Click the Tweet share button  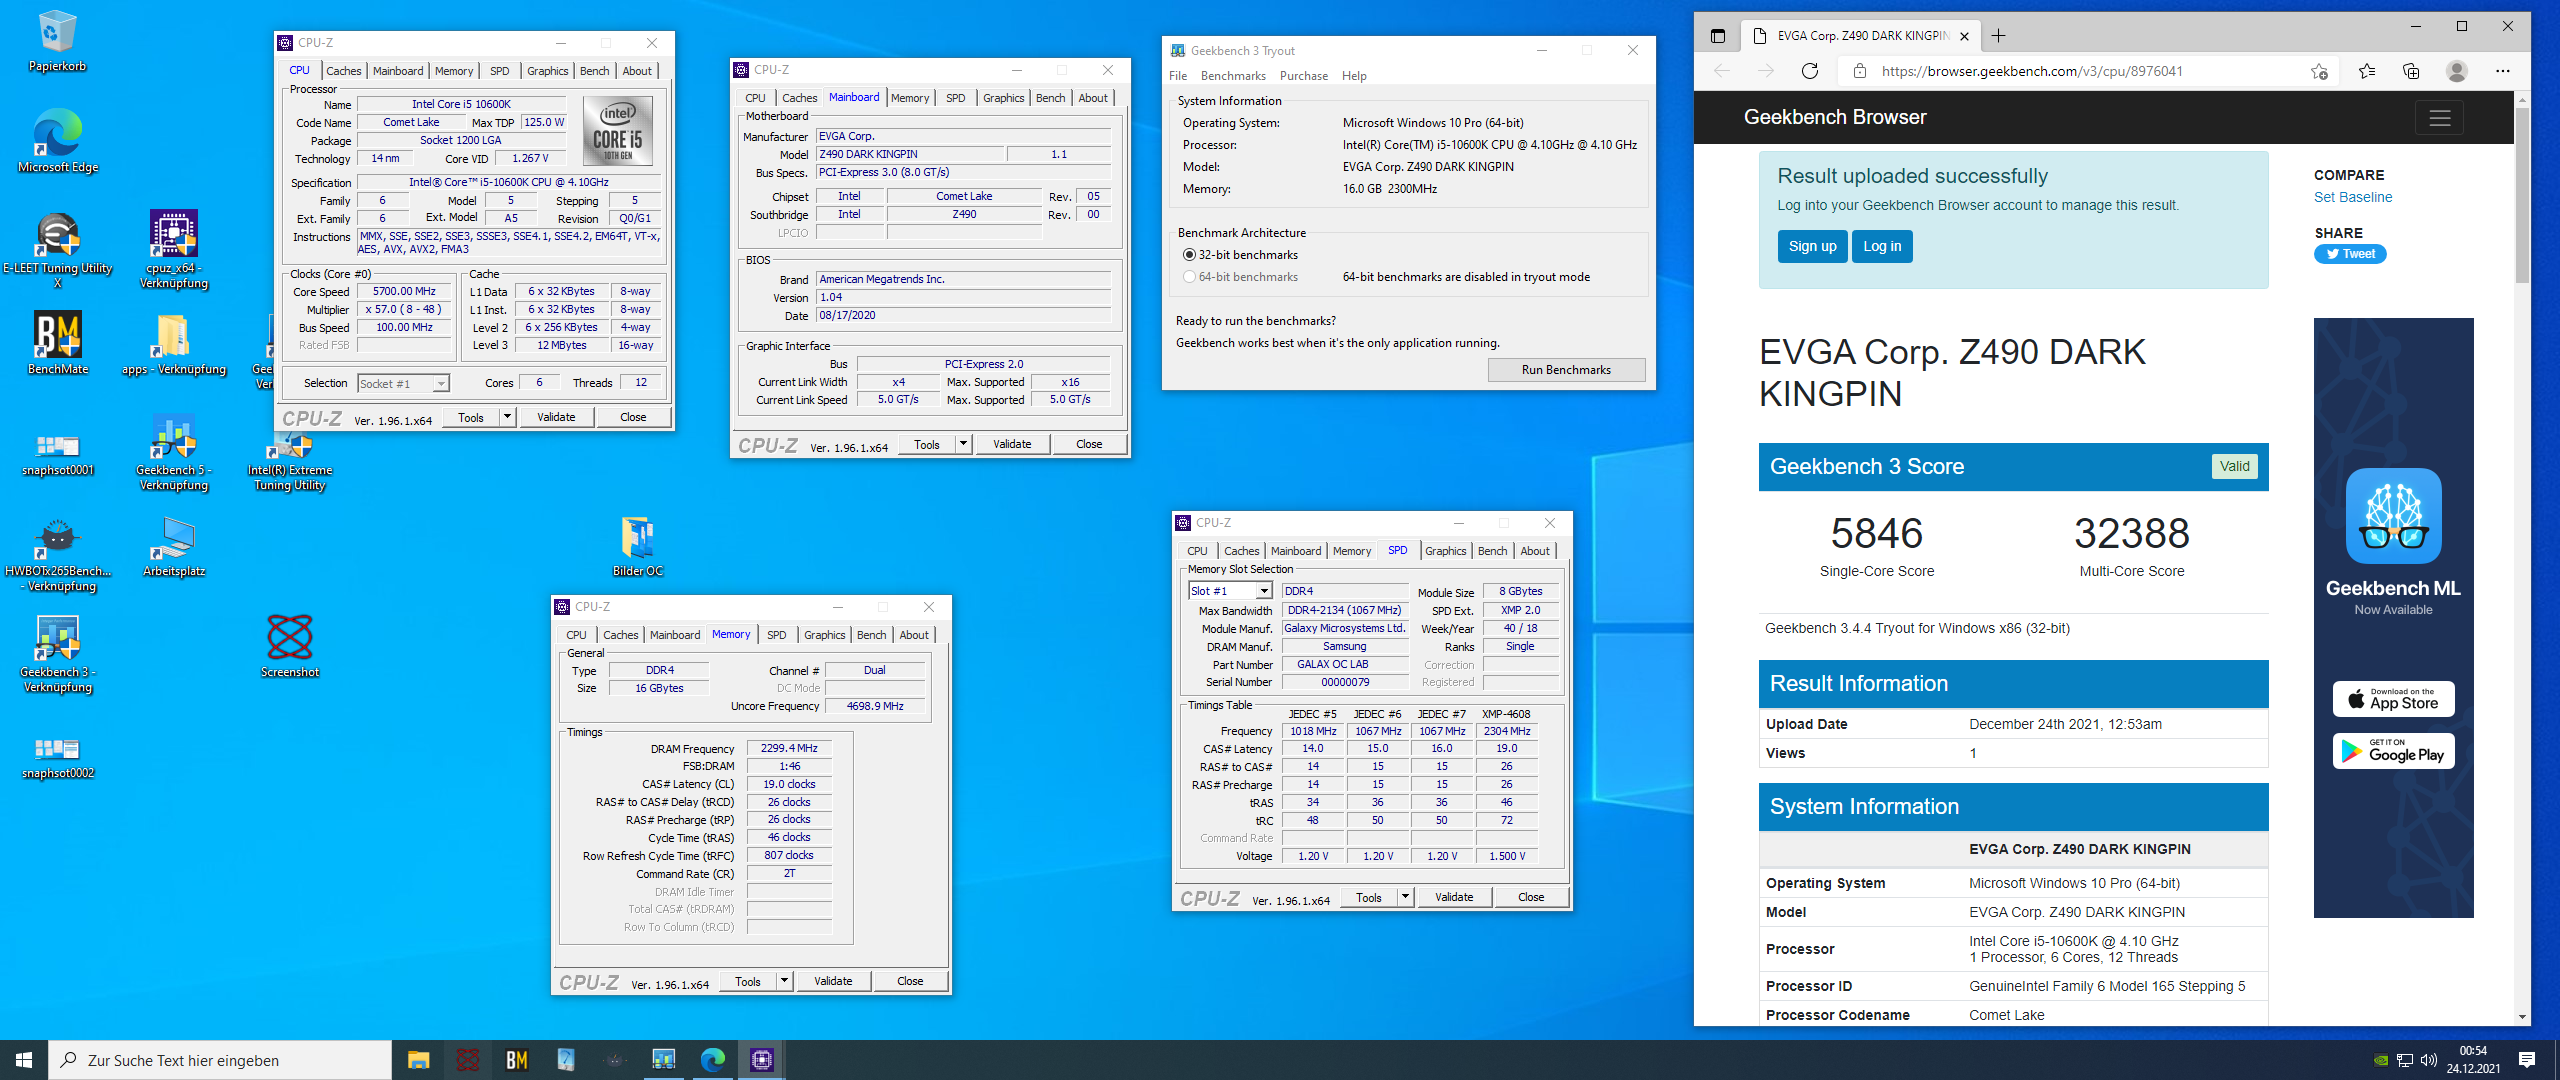tap(2349, 254)
